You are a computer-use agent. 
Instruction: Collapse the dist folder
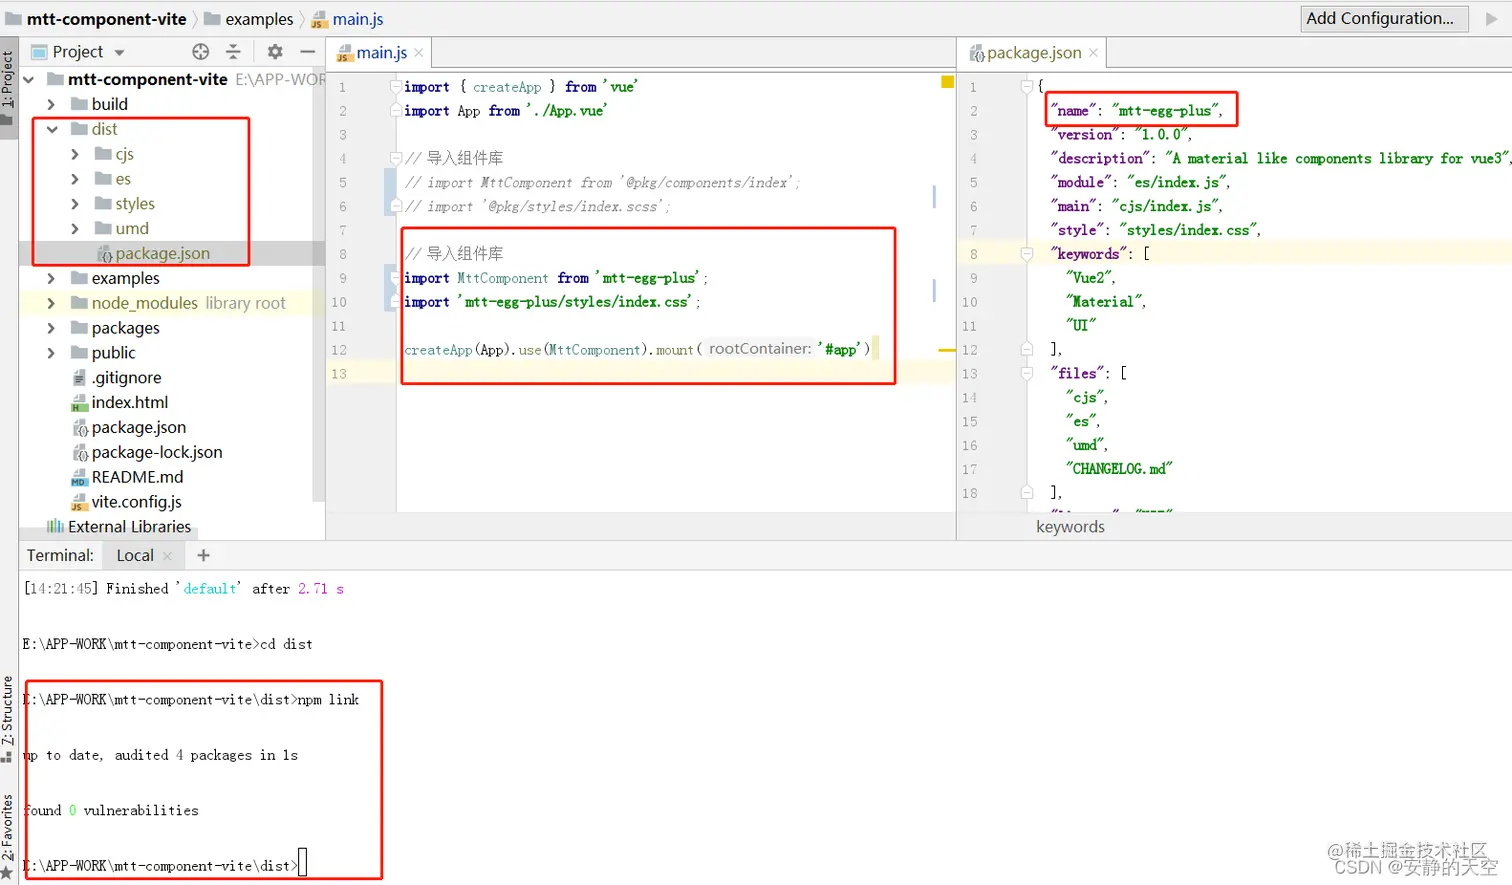[x=52, y=129]
